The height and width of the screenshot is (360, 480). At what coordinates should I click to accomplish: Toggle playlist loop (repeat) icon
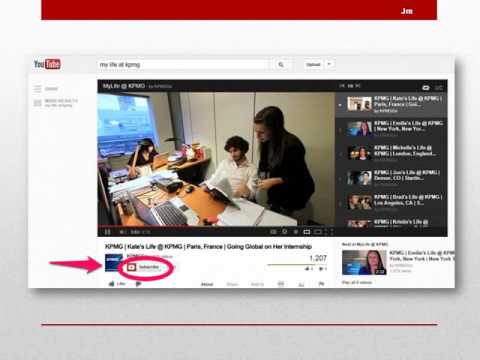[x=426, y=88]
